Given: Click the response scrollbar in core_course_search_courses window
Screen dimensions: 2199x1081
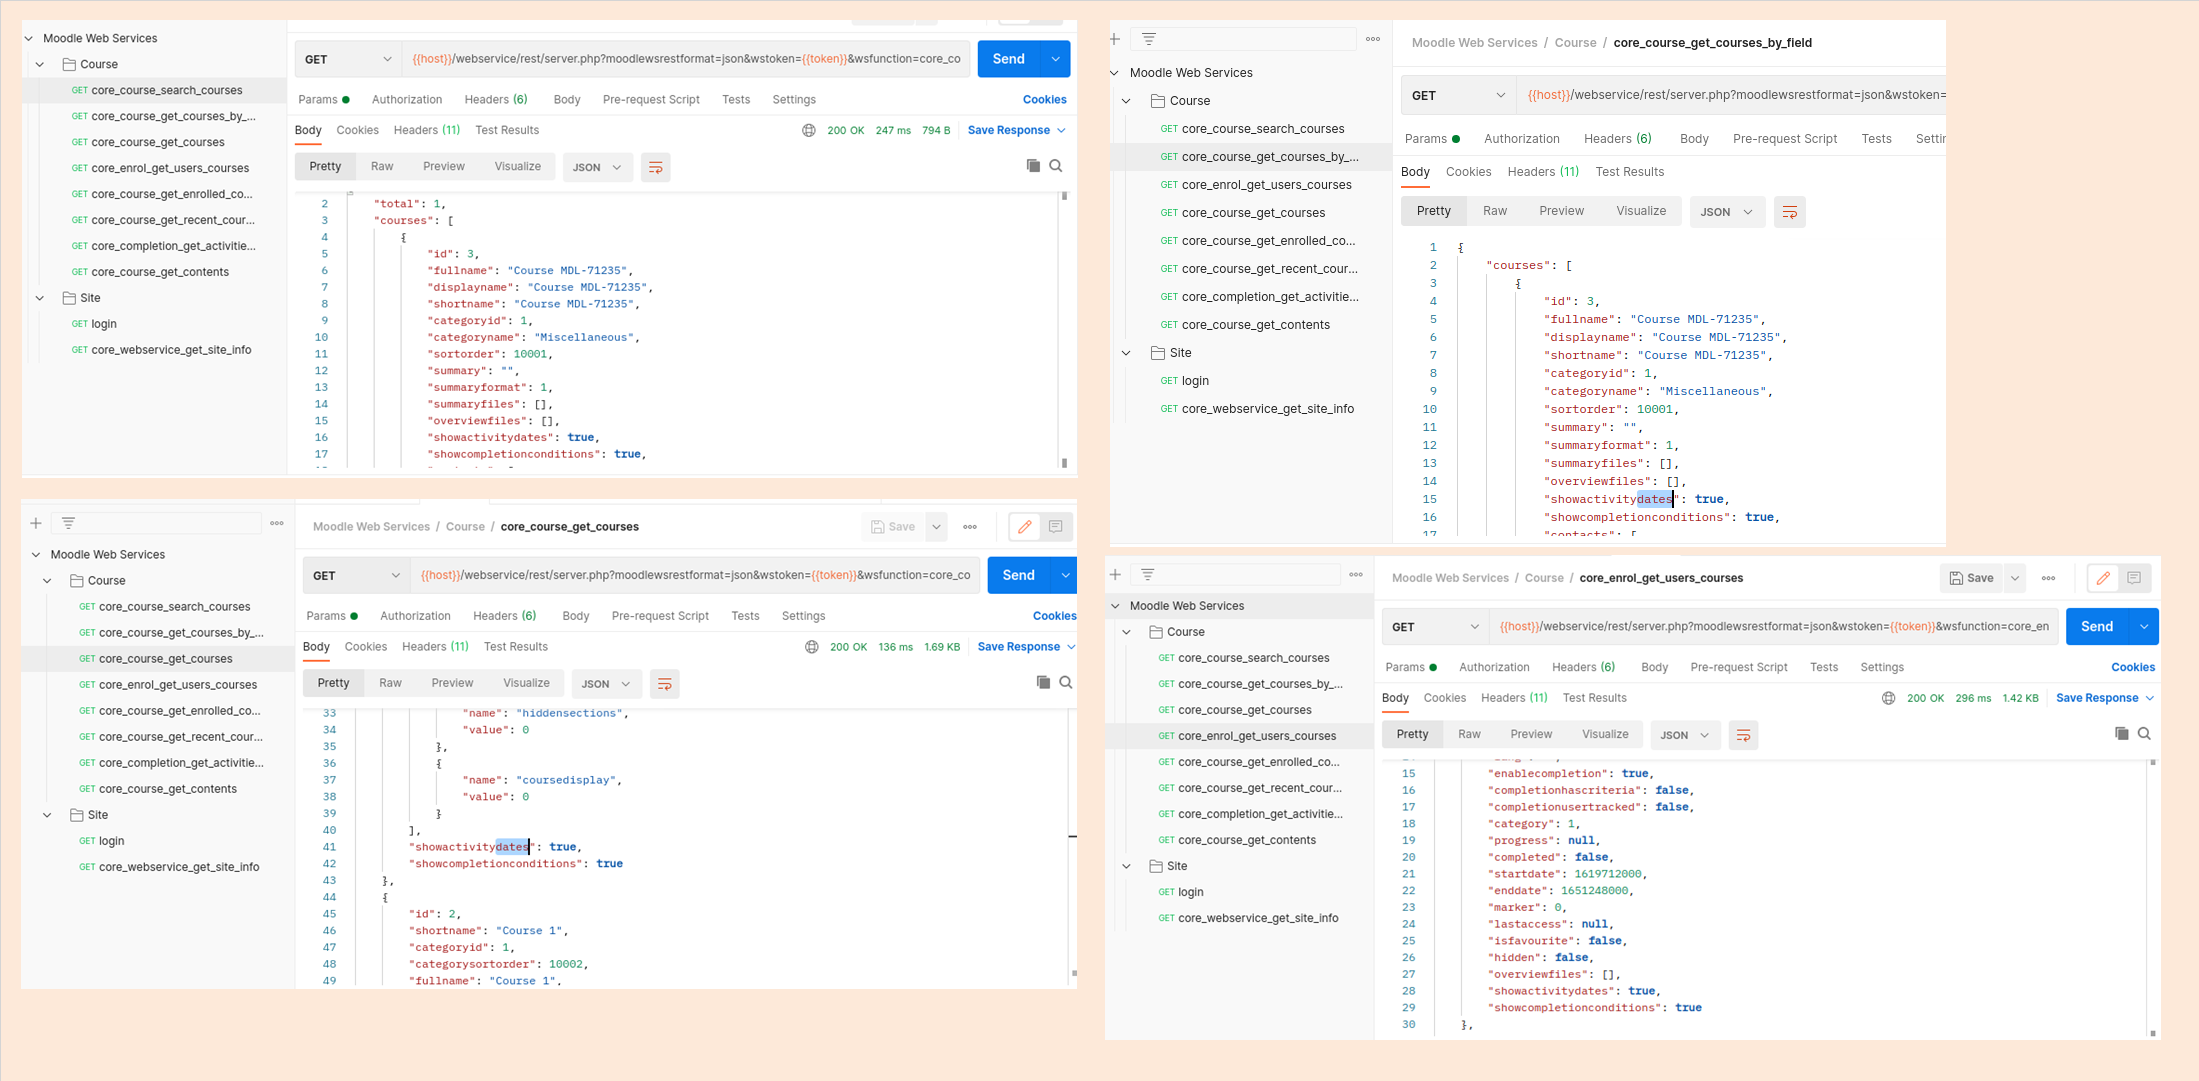Looking at the screenshot, I should tap(1064, 330).
